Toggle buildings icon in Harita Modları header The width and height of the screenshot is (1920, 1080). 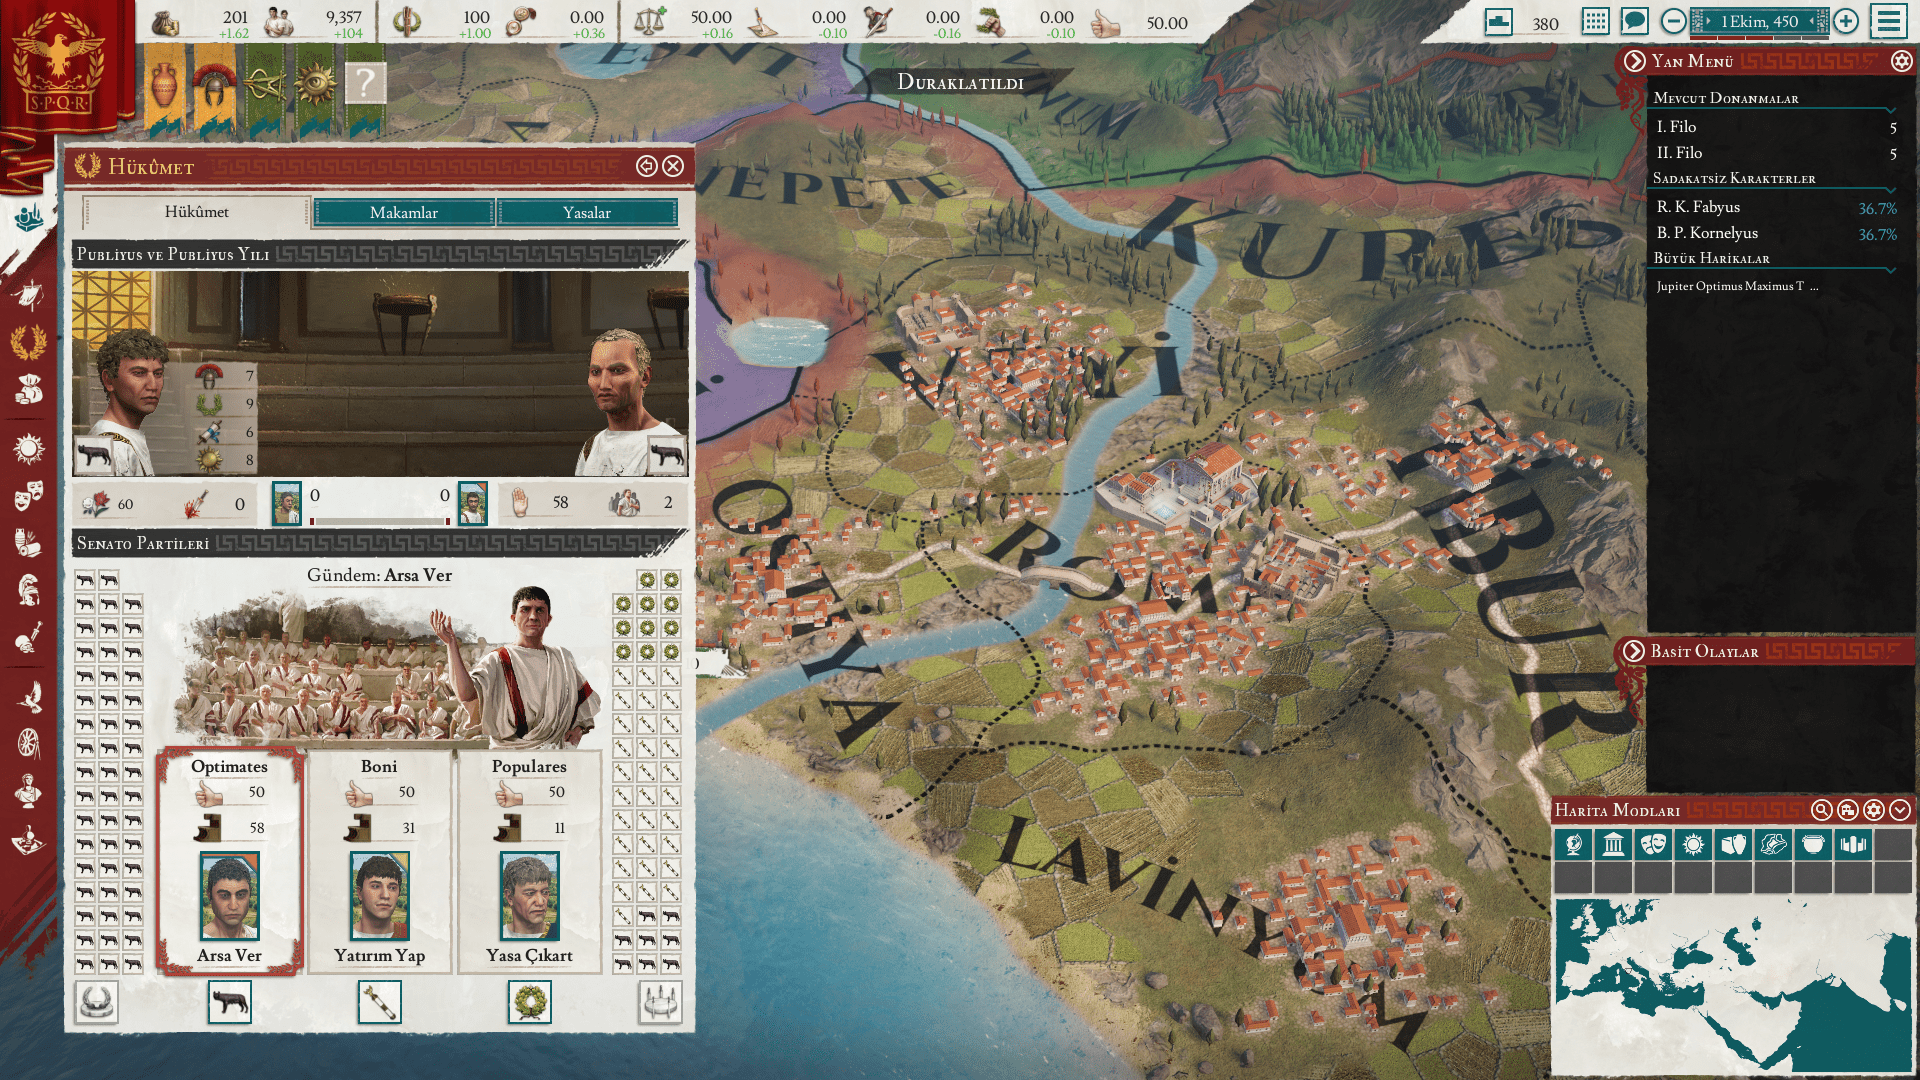click(x=1848, y=810)
